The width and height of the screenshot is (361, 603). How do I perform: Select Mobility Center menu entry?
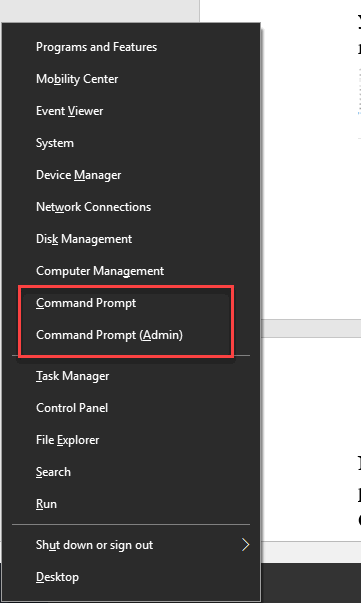pos(131,79)
